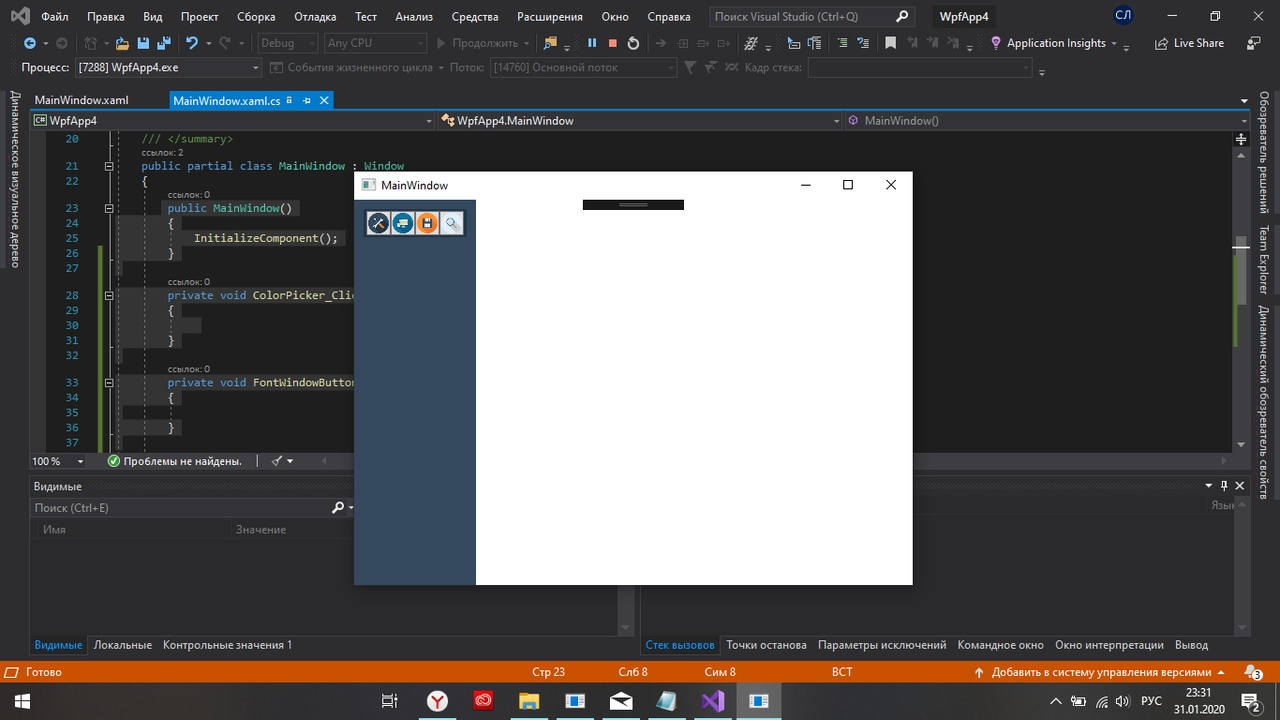Open the thread dropdown showing Основной поток

click(x=584, y=67)
